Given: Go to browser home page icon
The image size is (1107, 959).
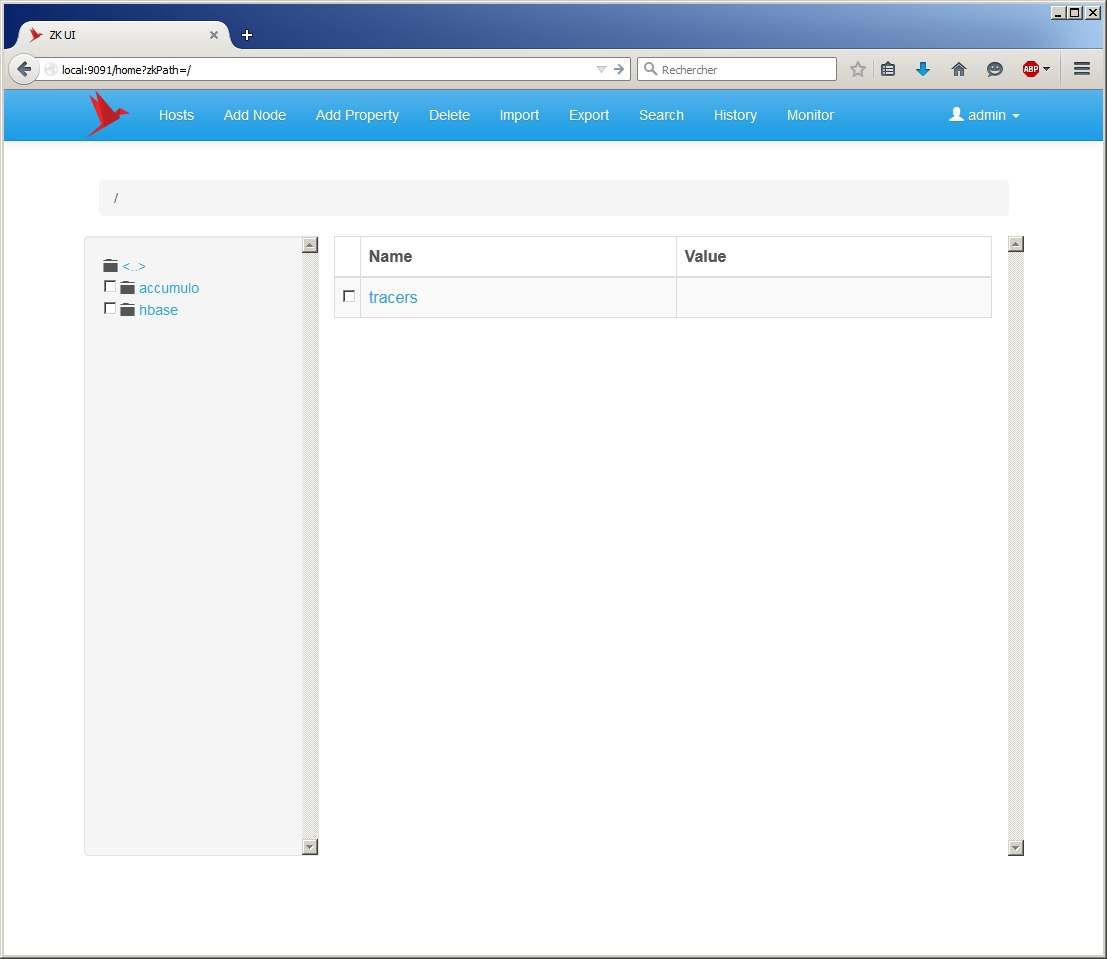Looking at the screenshot, I should [959, 69].
